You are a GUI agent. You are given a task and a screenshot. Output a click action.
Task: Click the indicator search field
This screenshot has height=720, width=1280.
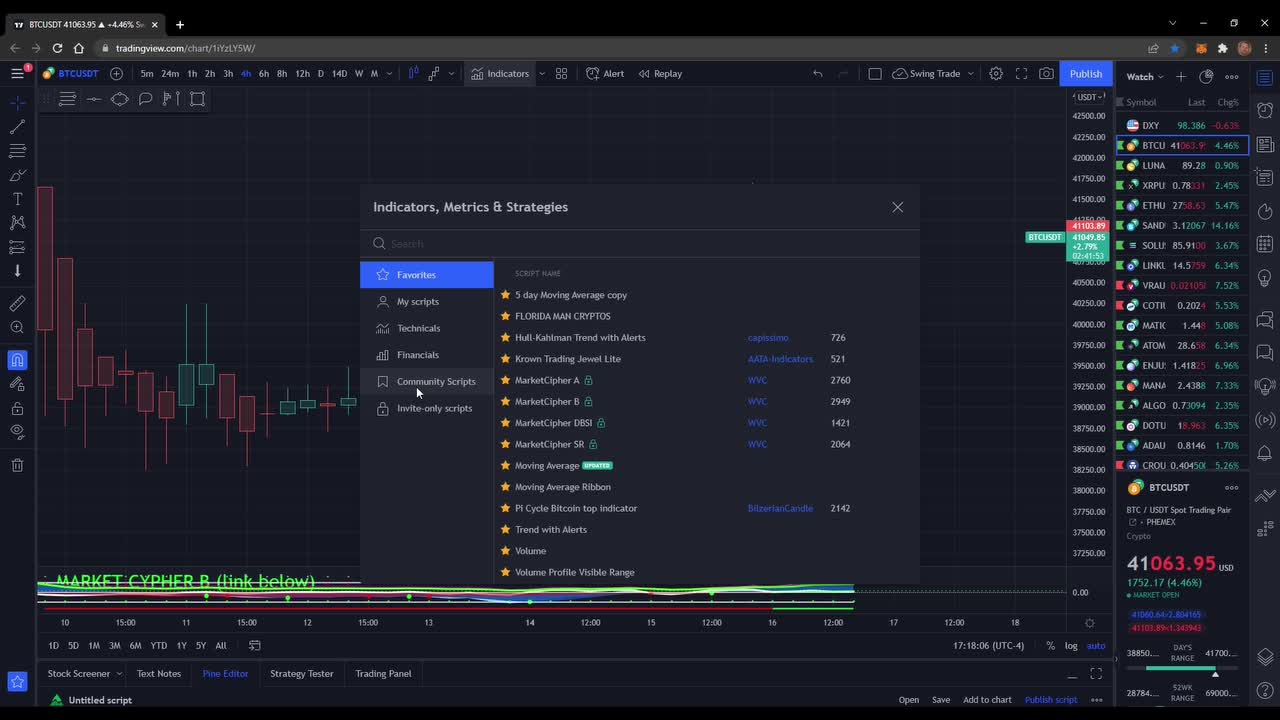[640, 243]
